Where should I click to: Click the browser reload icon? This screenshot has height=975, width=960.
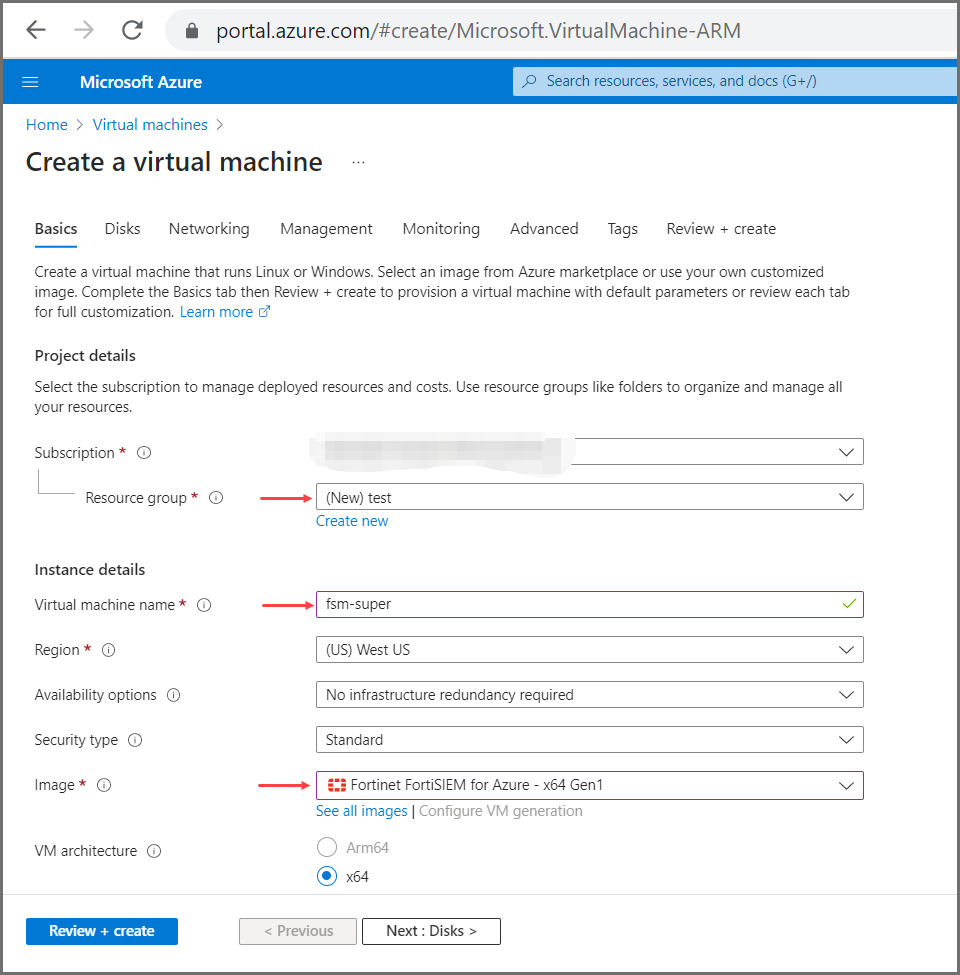(x=132, y=30)
